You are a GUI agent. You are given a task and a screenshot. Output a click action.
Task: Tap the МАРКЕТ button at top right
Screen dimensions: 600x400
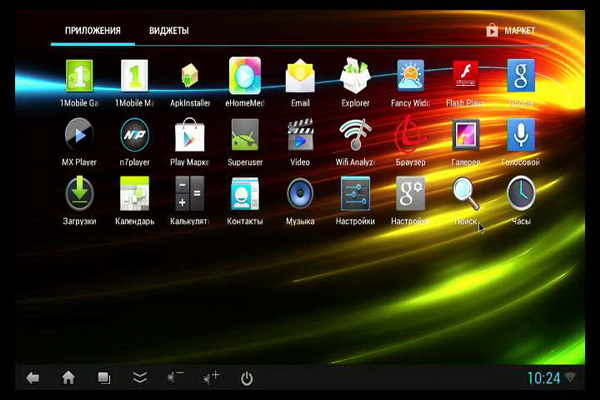coord(510,31)
